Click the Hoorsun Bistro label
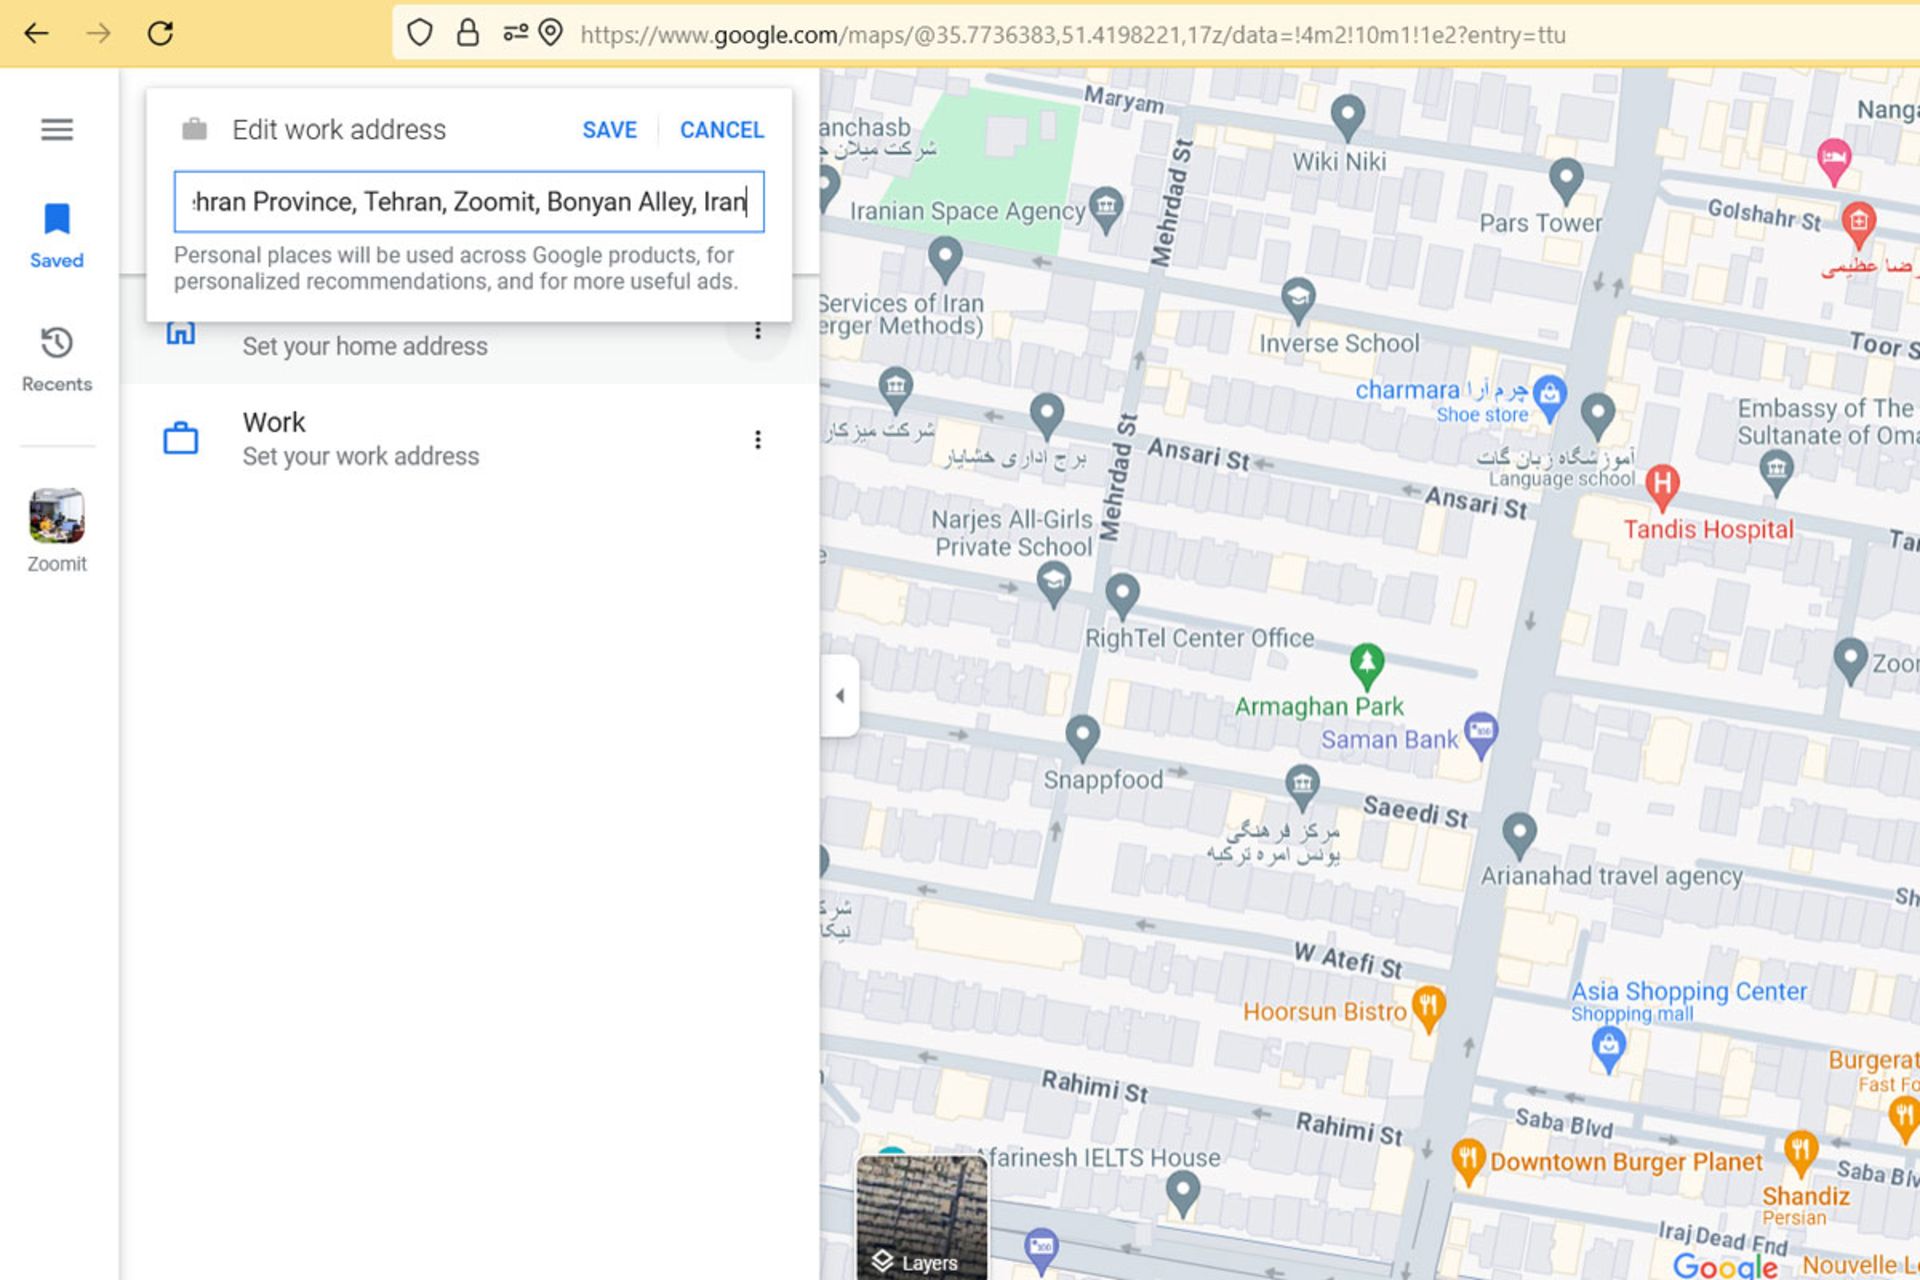Image resolution: width=1920 pixels, height=1280 pixels. tap(1324, 1012)
